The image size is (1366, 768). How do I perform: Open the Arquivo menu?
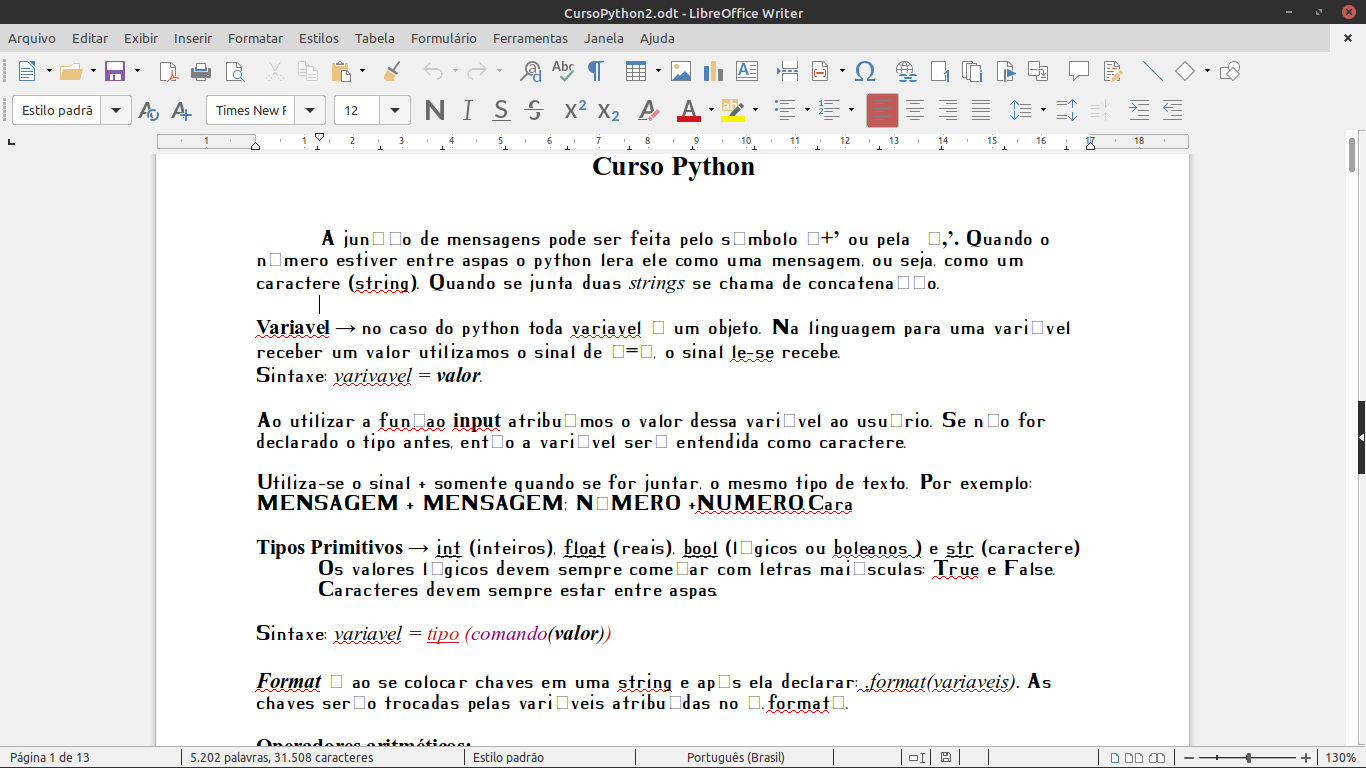click(x=32, y=38)
